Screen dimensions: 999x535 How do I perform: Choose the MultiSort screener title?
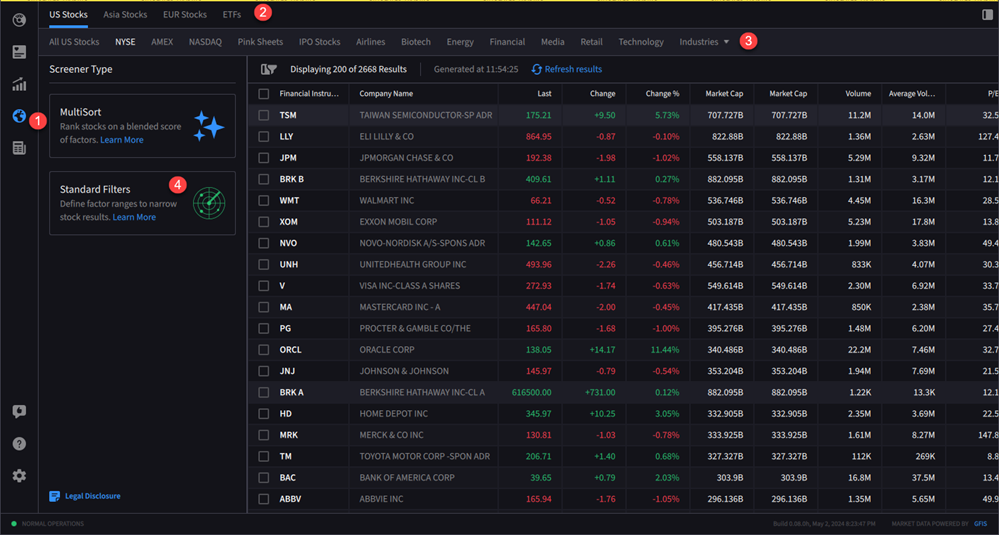click(x=80, y=112)
